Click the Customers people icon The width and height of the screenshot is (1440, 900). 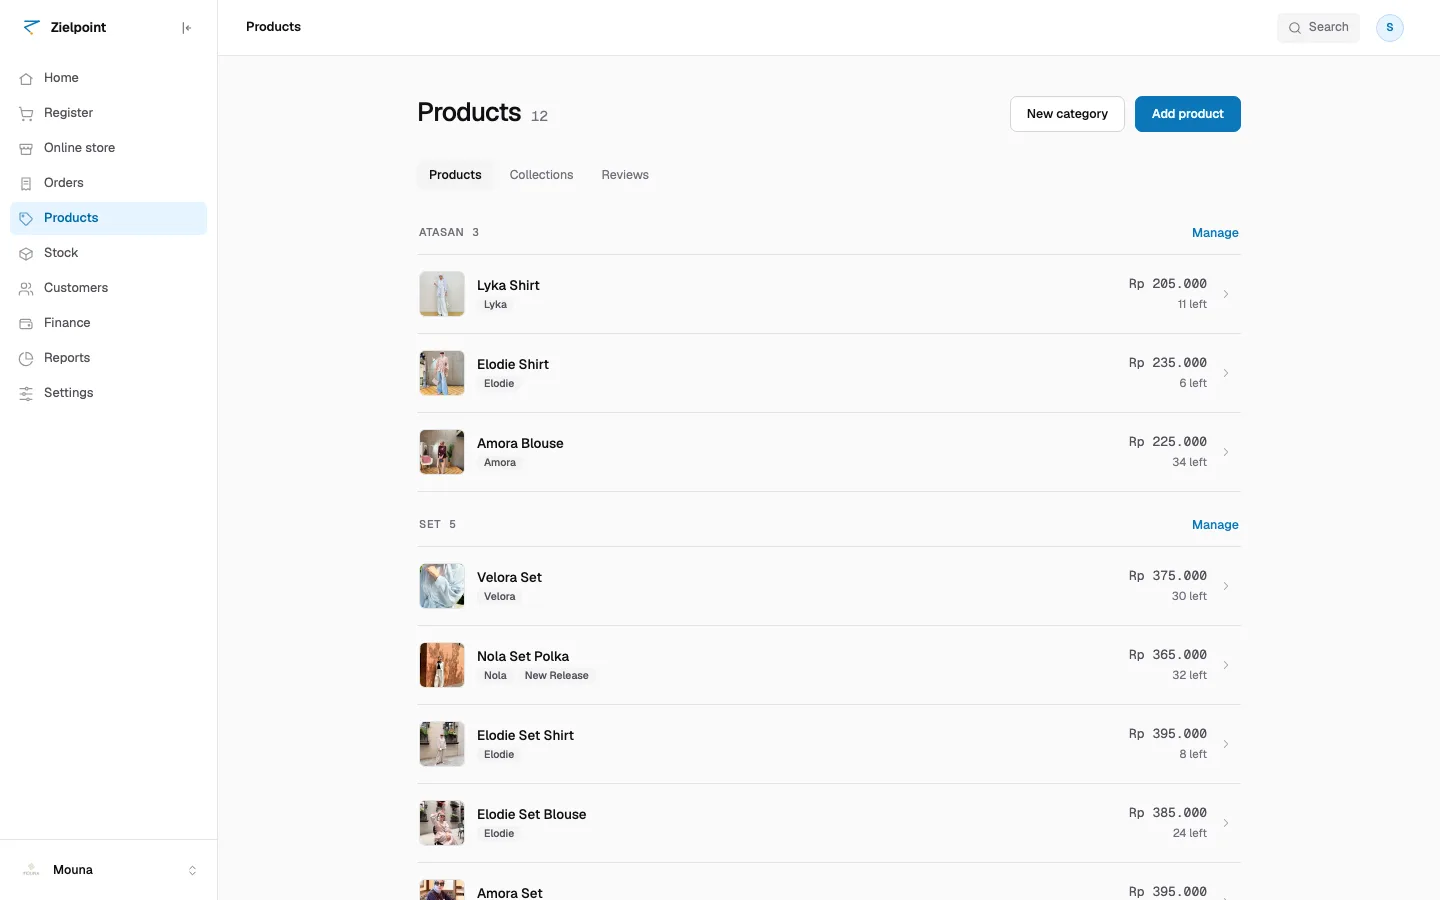(26, 288)
